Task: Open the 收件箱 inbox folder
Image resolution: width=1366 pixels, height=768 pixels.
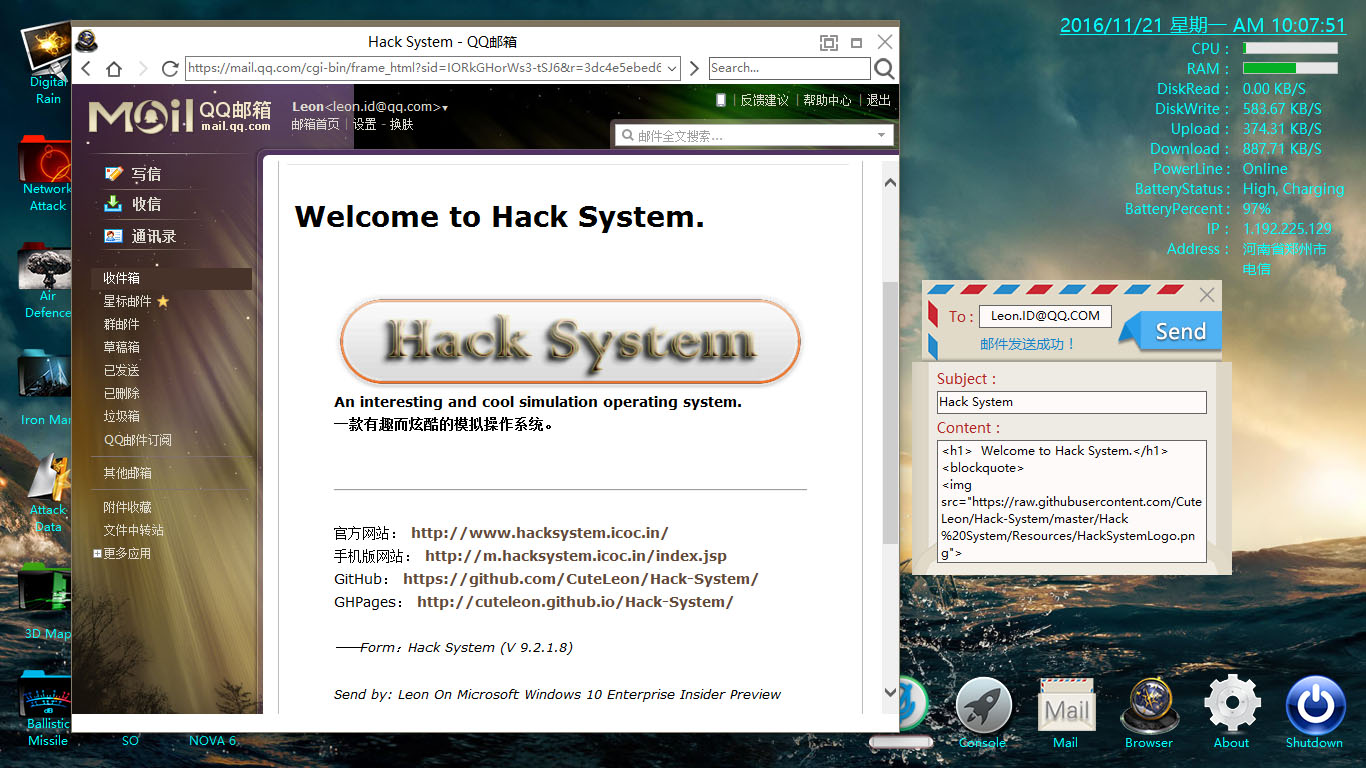Action: tap(171, 278)
